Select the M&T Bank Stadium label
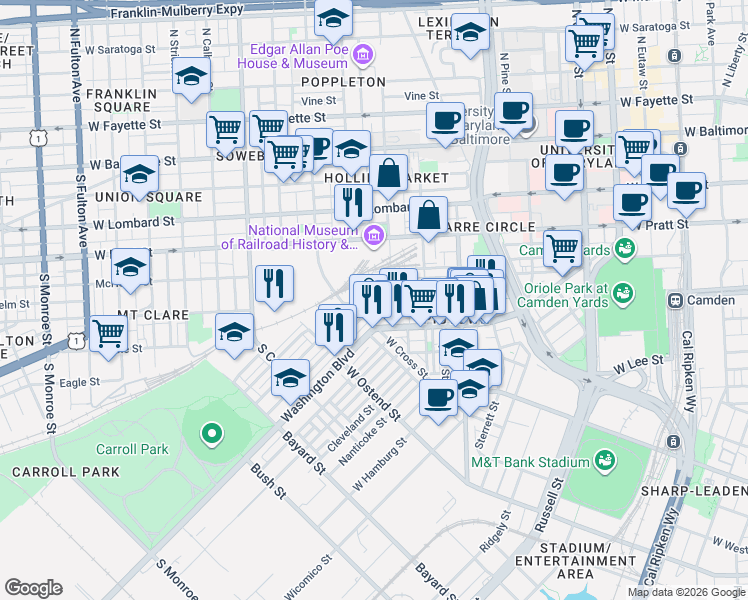 (x=530, y=462)
